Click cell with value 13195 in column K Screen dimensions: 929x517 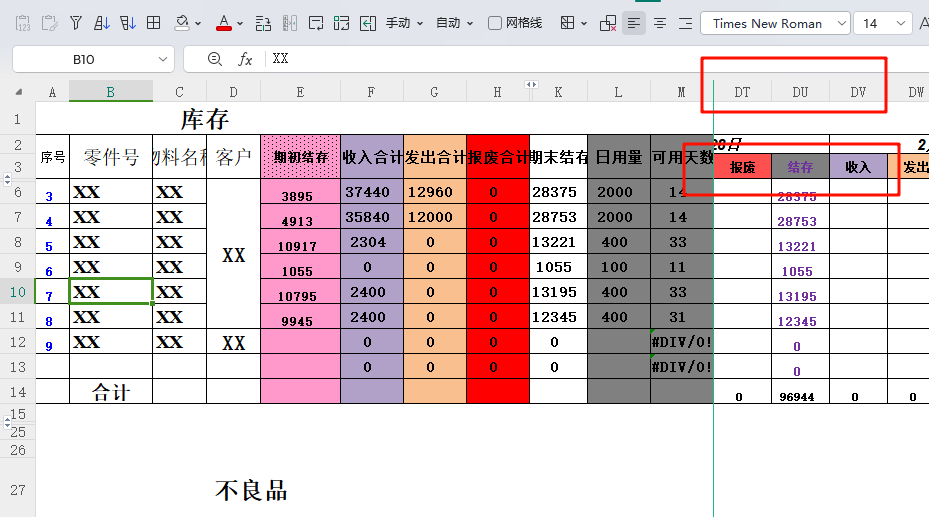pyautogui.click(x=558, y=292)
